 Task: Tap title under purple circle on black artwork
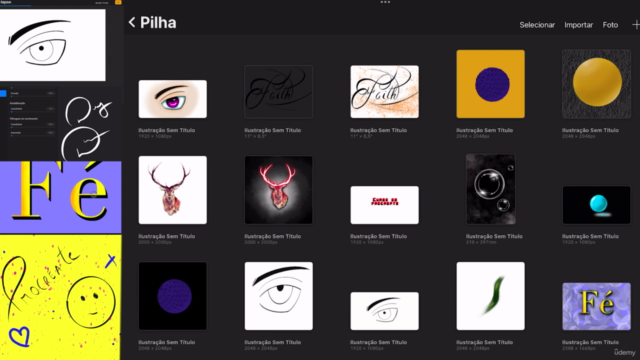[x=167, y=342]
